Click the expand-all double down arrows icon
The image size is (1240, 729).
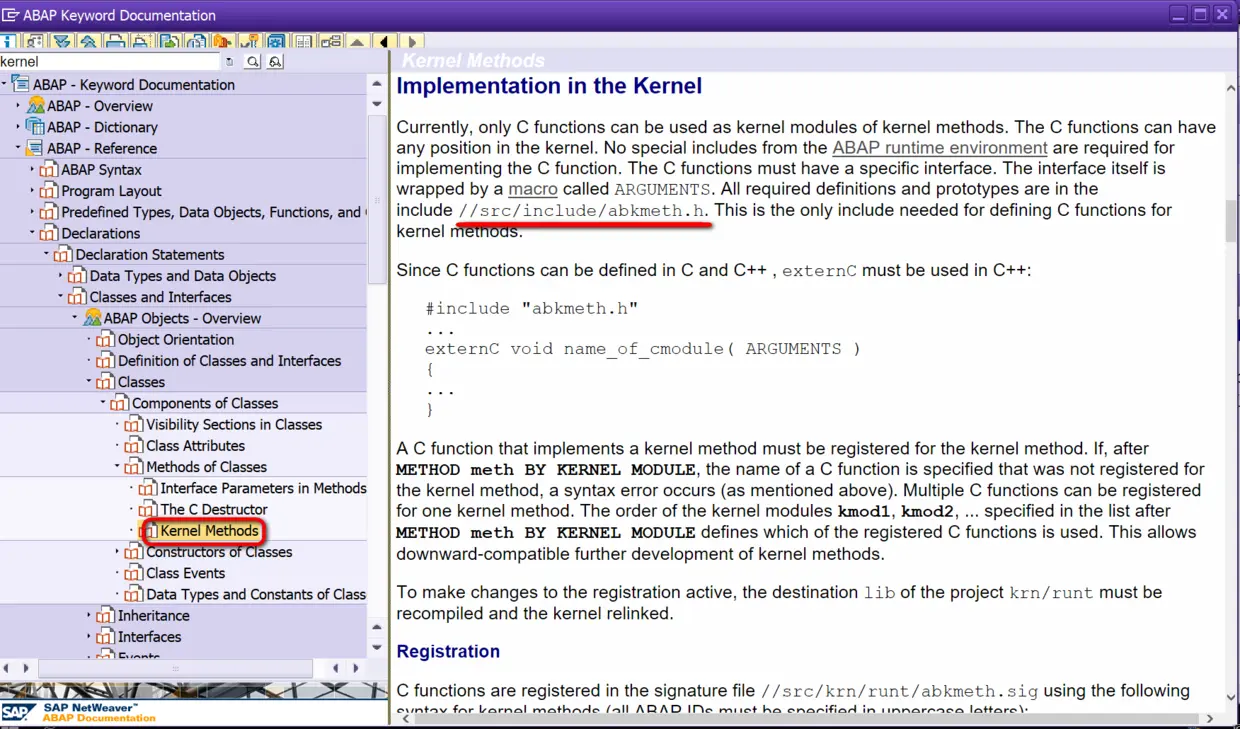[x=62, y=41]
